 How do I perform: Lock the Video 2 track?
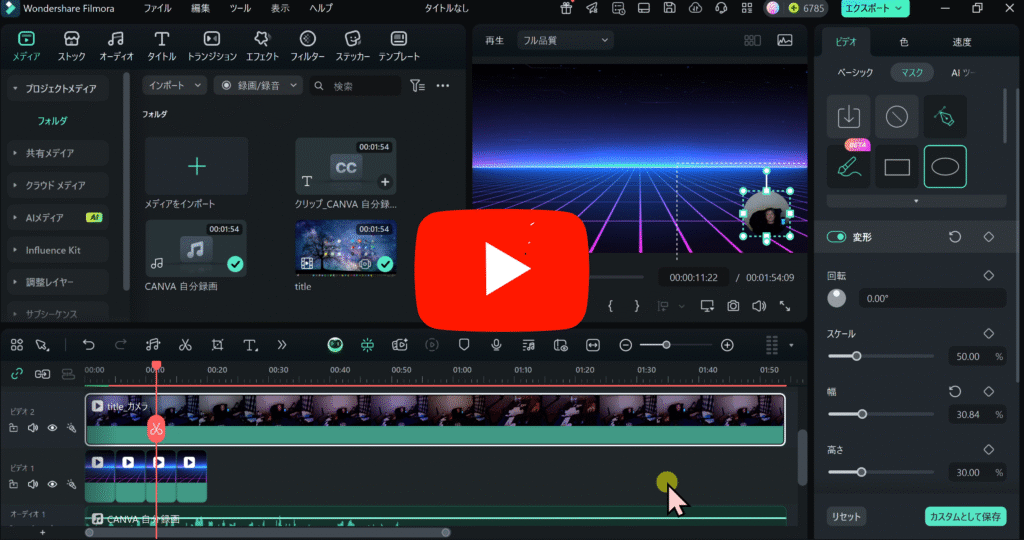(14, 428)
